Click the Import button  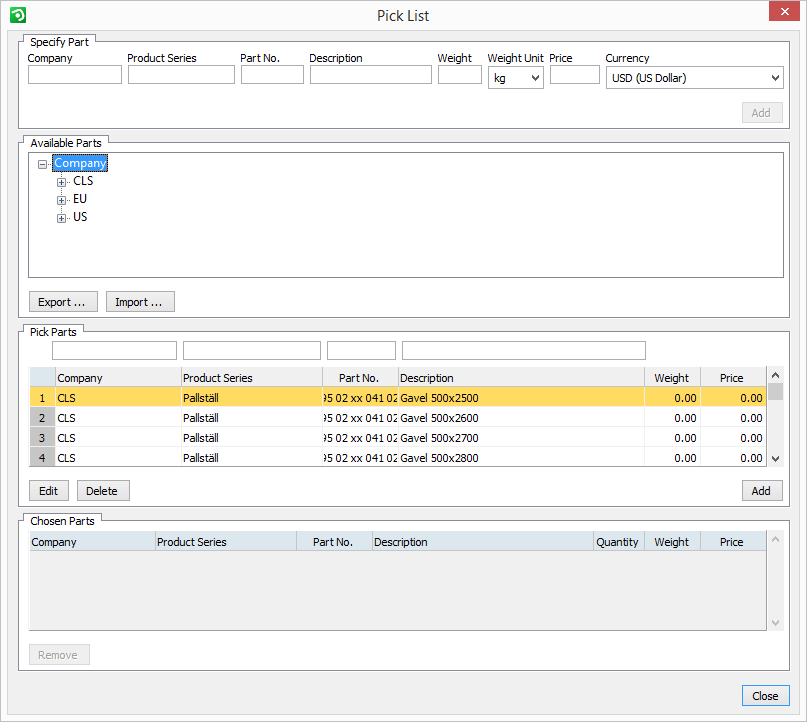click(x=140, y=302)
